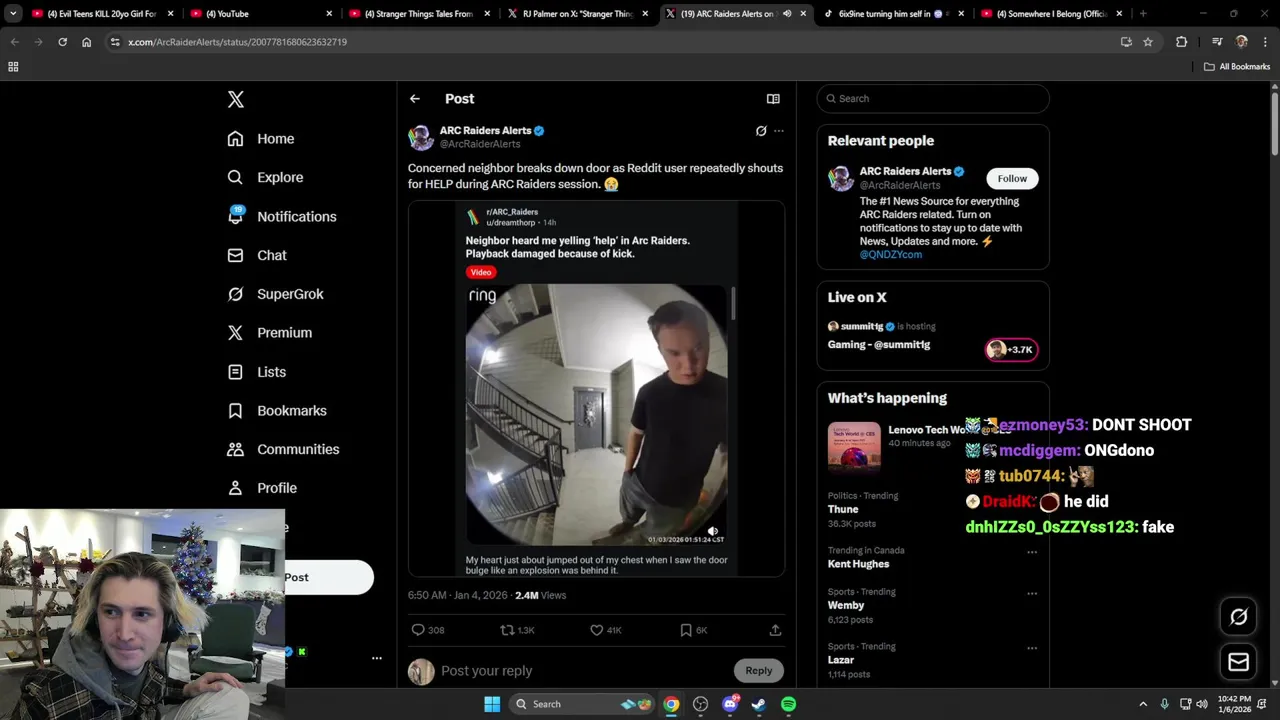The image size is (1280, 720).
Task: Show hidden system tray icons
Action: (1143, 704)
